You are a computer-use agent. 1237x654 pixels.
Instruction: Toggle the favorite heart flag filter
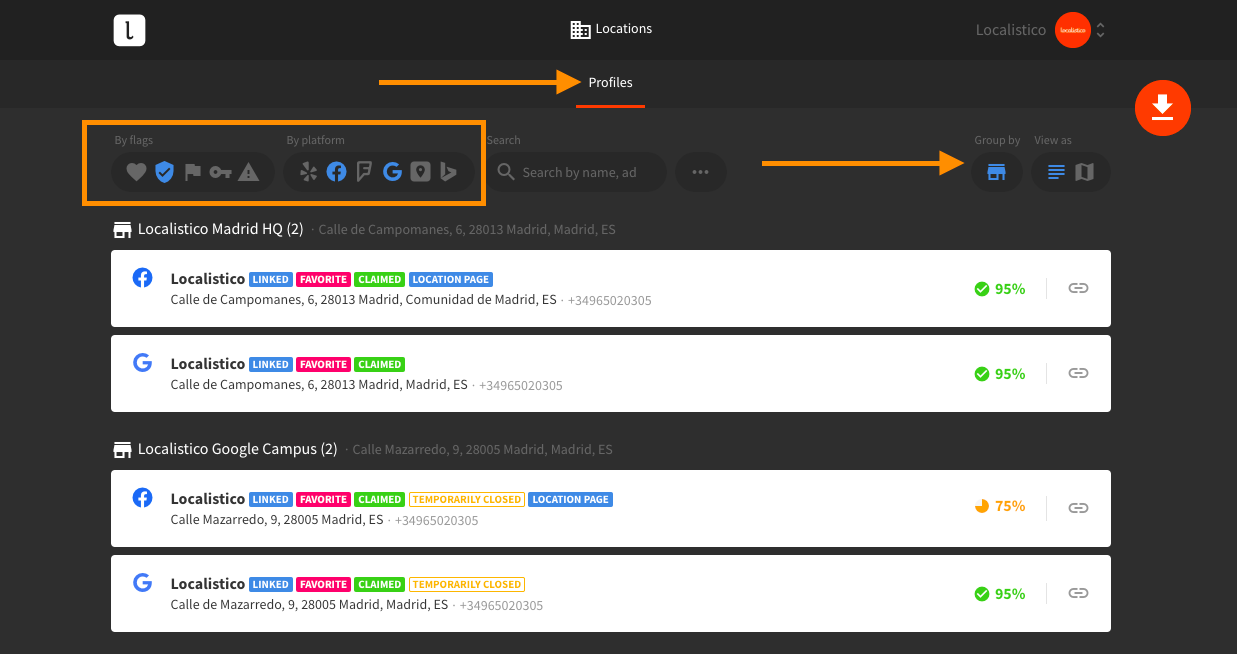(136, 172)
